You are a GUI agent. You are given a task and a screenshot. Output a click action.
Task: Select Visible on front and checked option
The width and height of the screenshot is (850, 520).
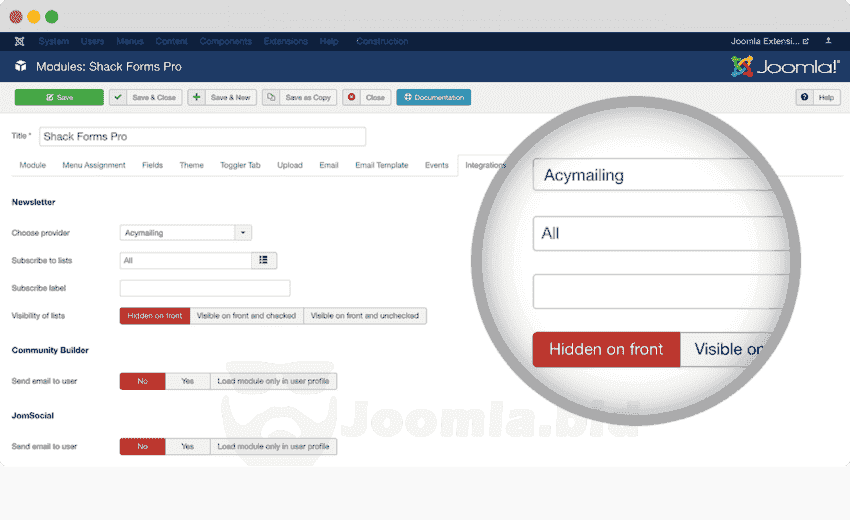point(246,315)
